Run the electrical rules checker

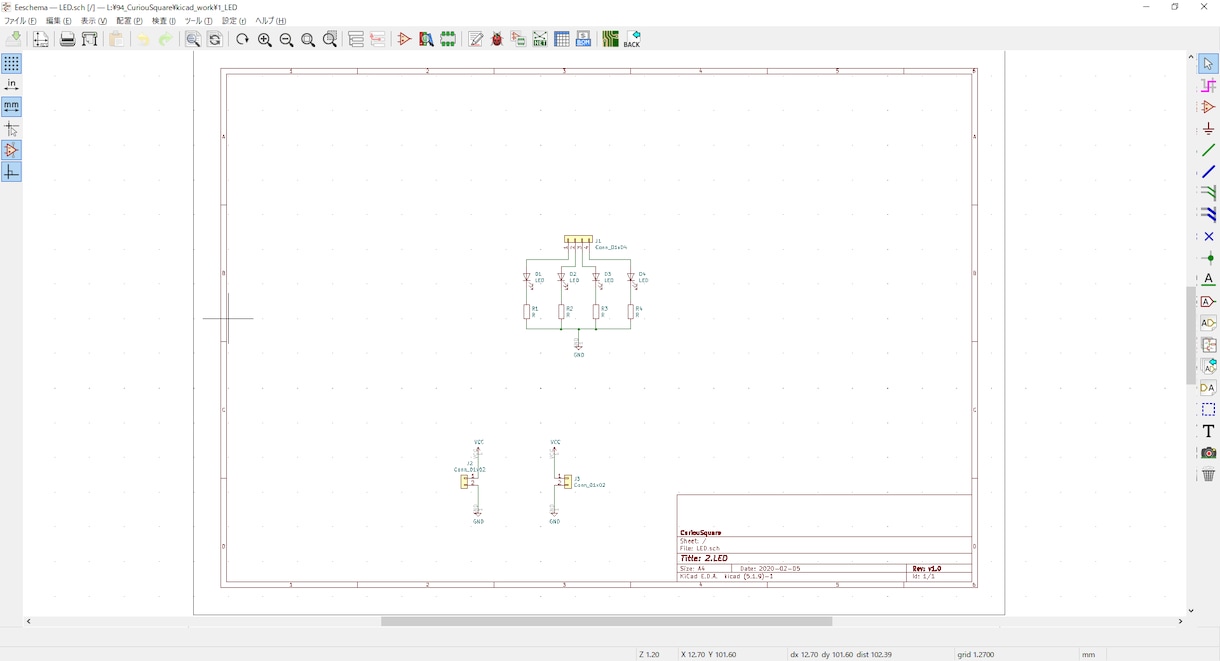pyautogui.click(x=497, y=39)
